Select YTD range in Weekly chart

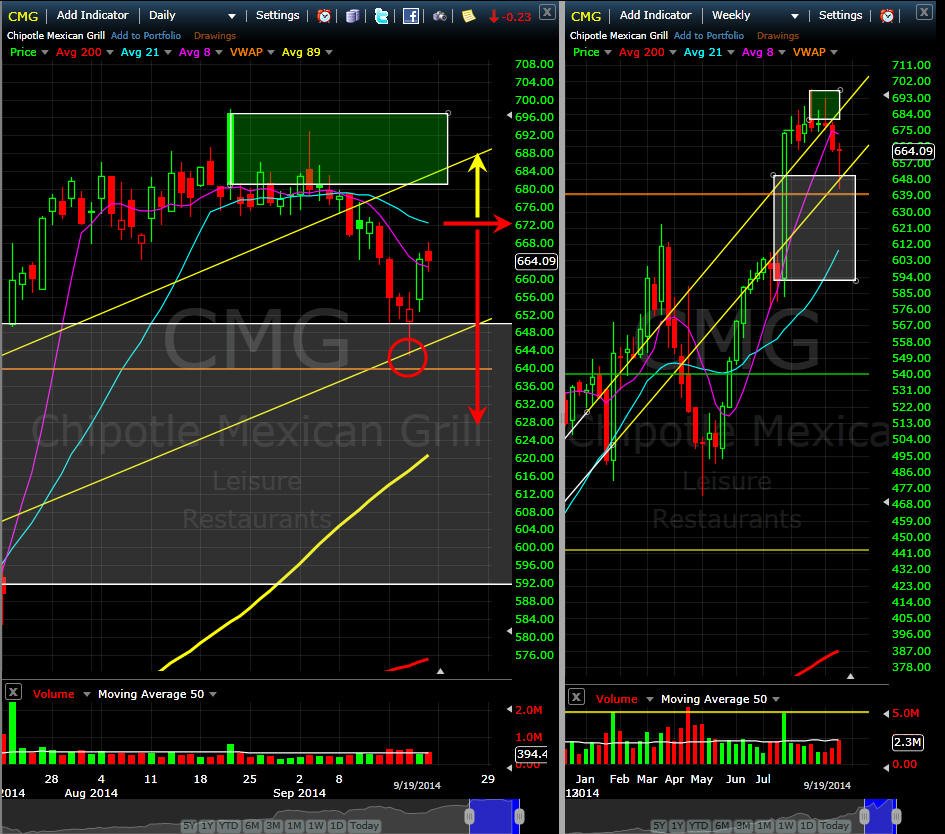point(699,826)
